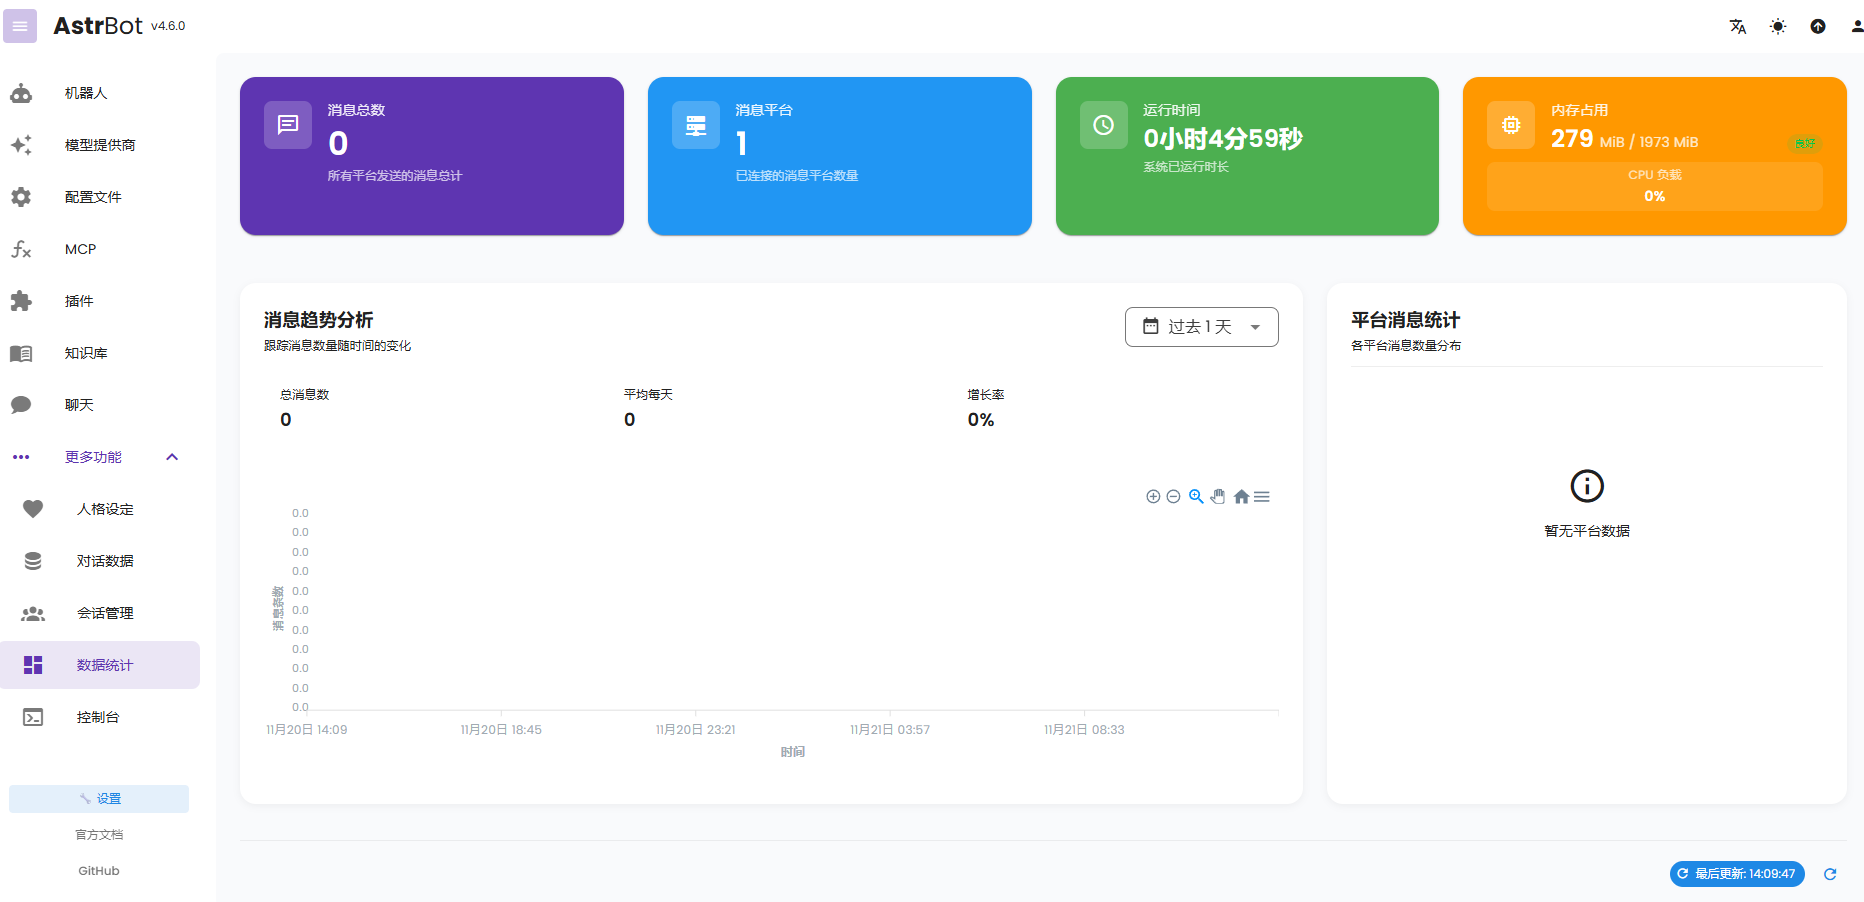Screen dimensions: 1864x902
Task: Click the chart zoom in plus icon
Action: [1153, 497]
